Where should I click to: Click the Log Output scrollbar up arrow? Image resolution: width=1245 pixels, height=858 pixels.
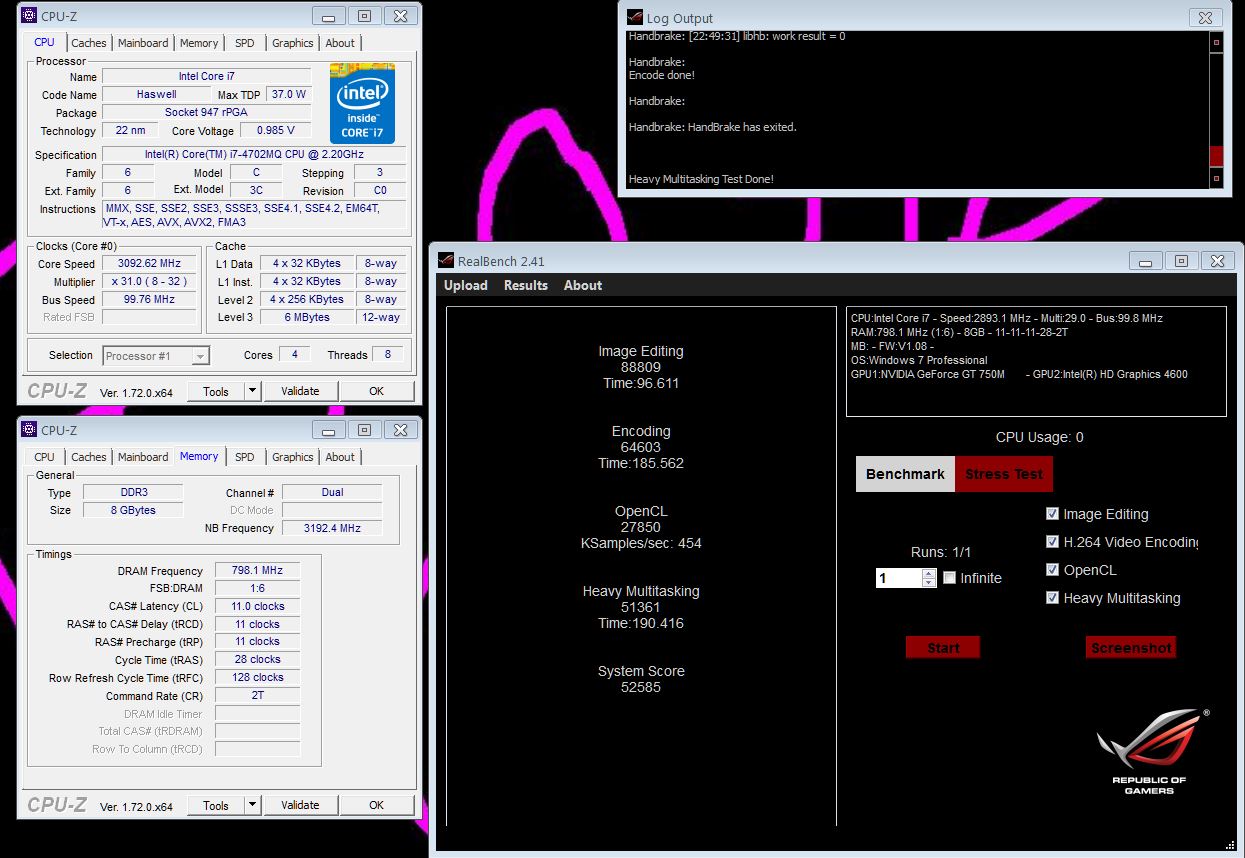[x=1217, y=42]
